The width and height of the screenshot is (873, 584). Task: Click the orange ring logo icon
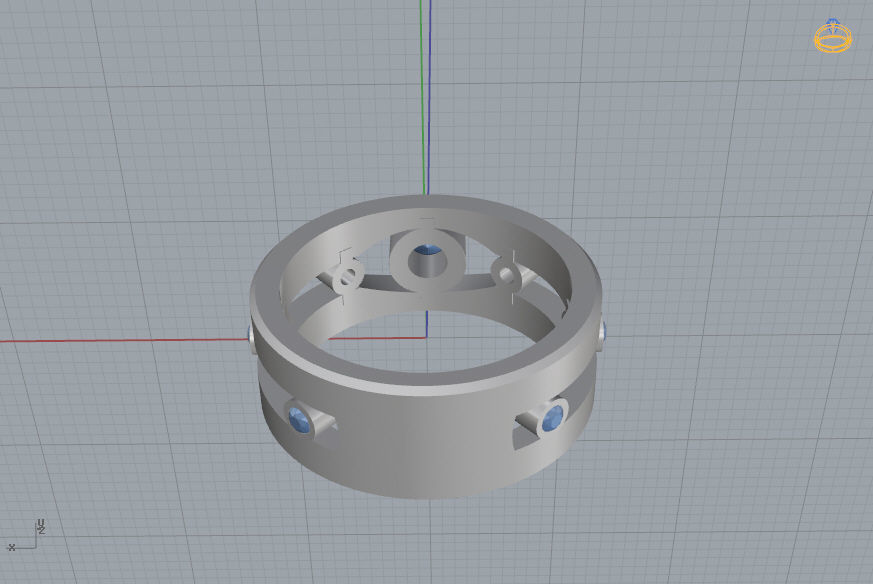pyautogui.click(x=833, y=36)
